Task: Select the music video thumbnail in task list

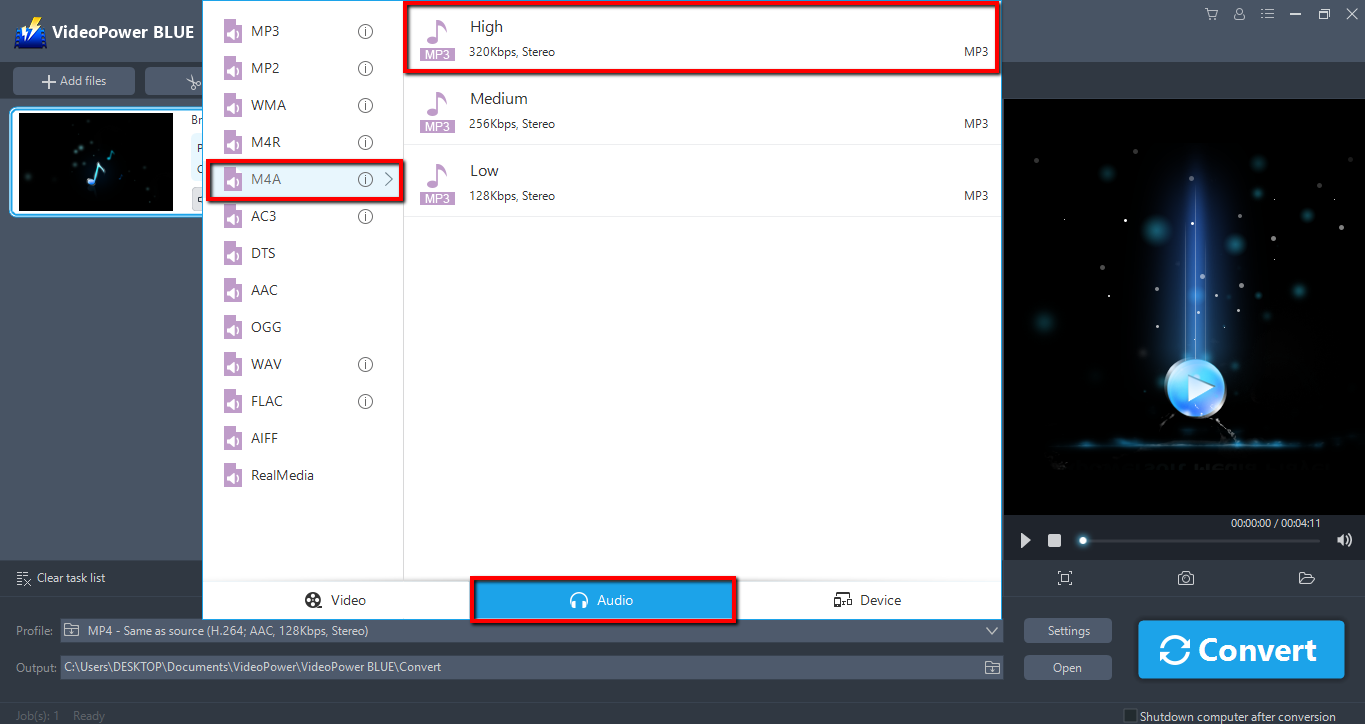Action: (x=96, y=162)
